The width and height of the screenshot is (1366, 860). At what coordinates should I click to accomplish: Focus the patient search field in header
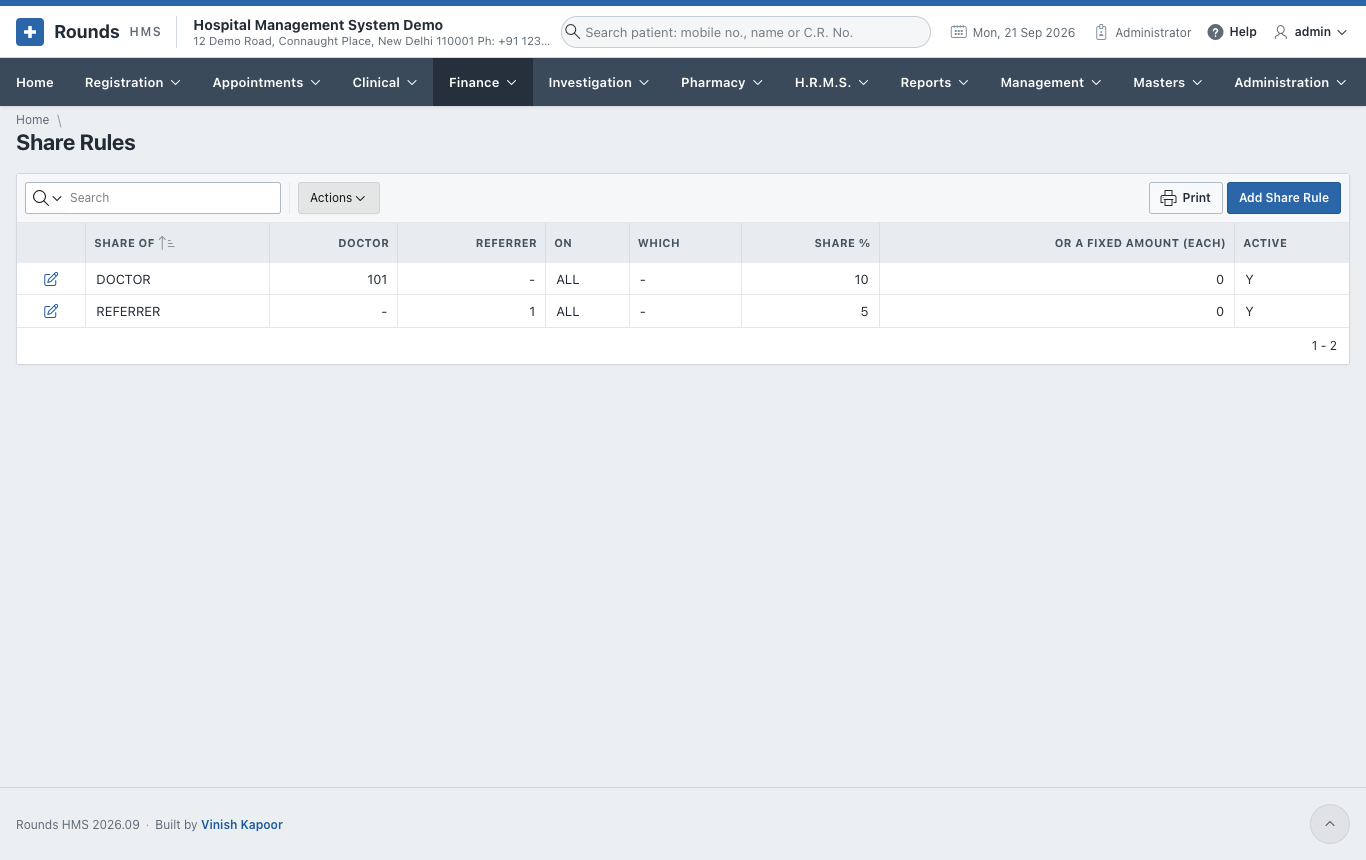point(746,32)
